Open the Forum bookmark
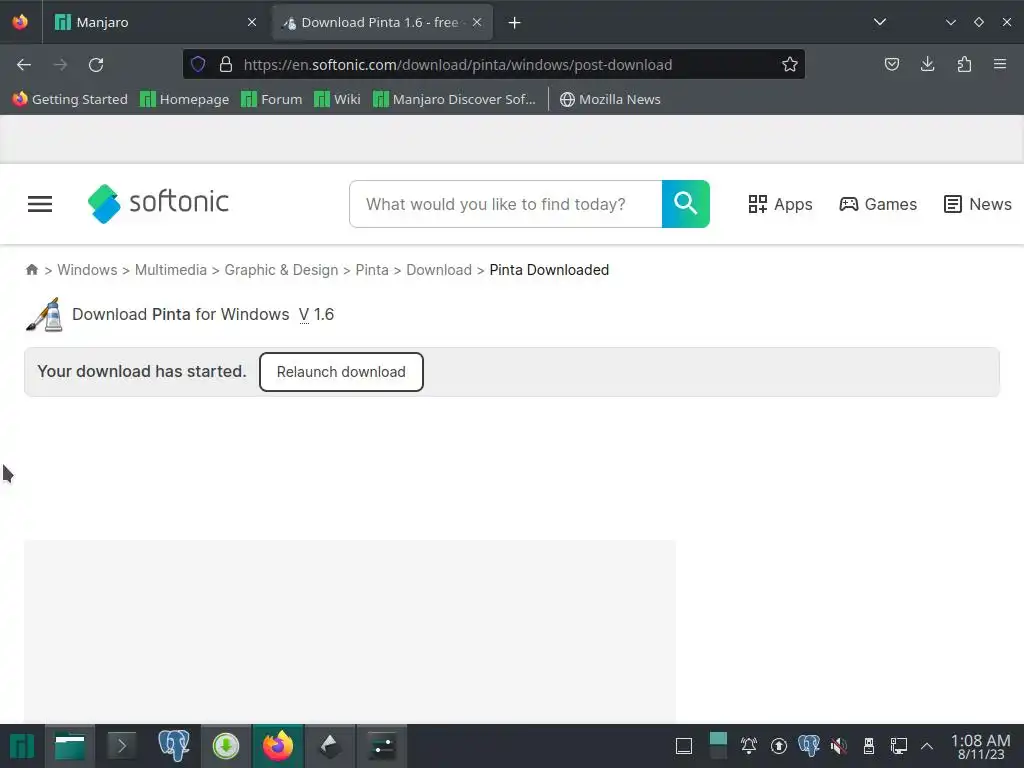The width and height of the screenshot is (1024, 768). 272,99
